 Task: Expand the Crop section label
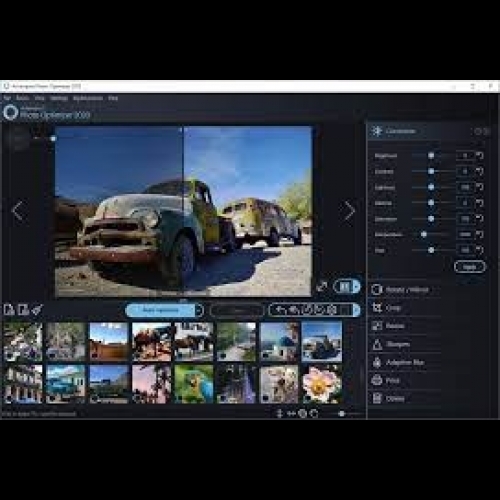(393, 308)
